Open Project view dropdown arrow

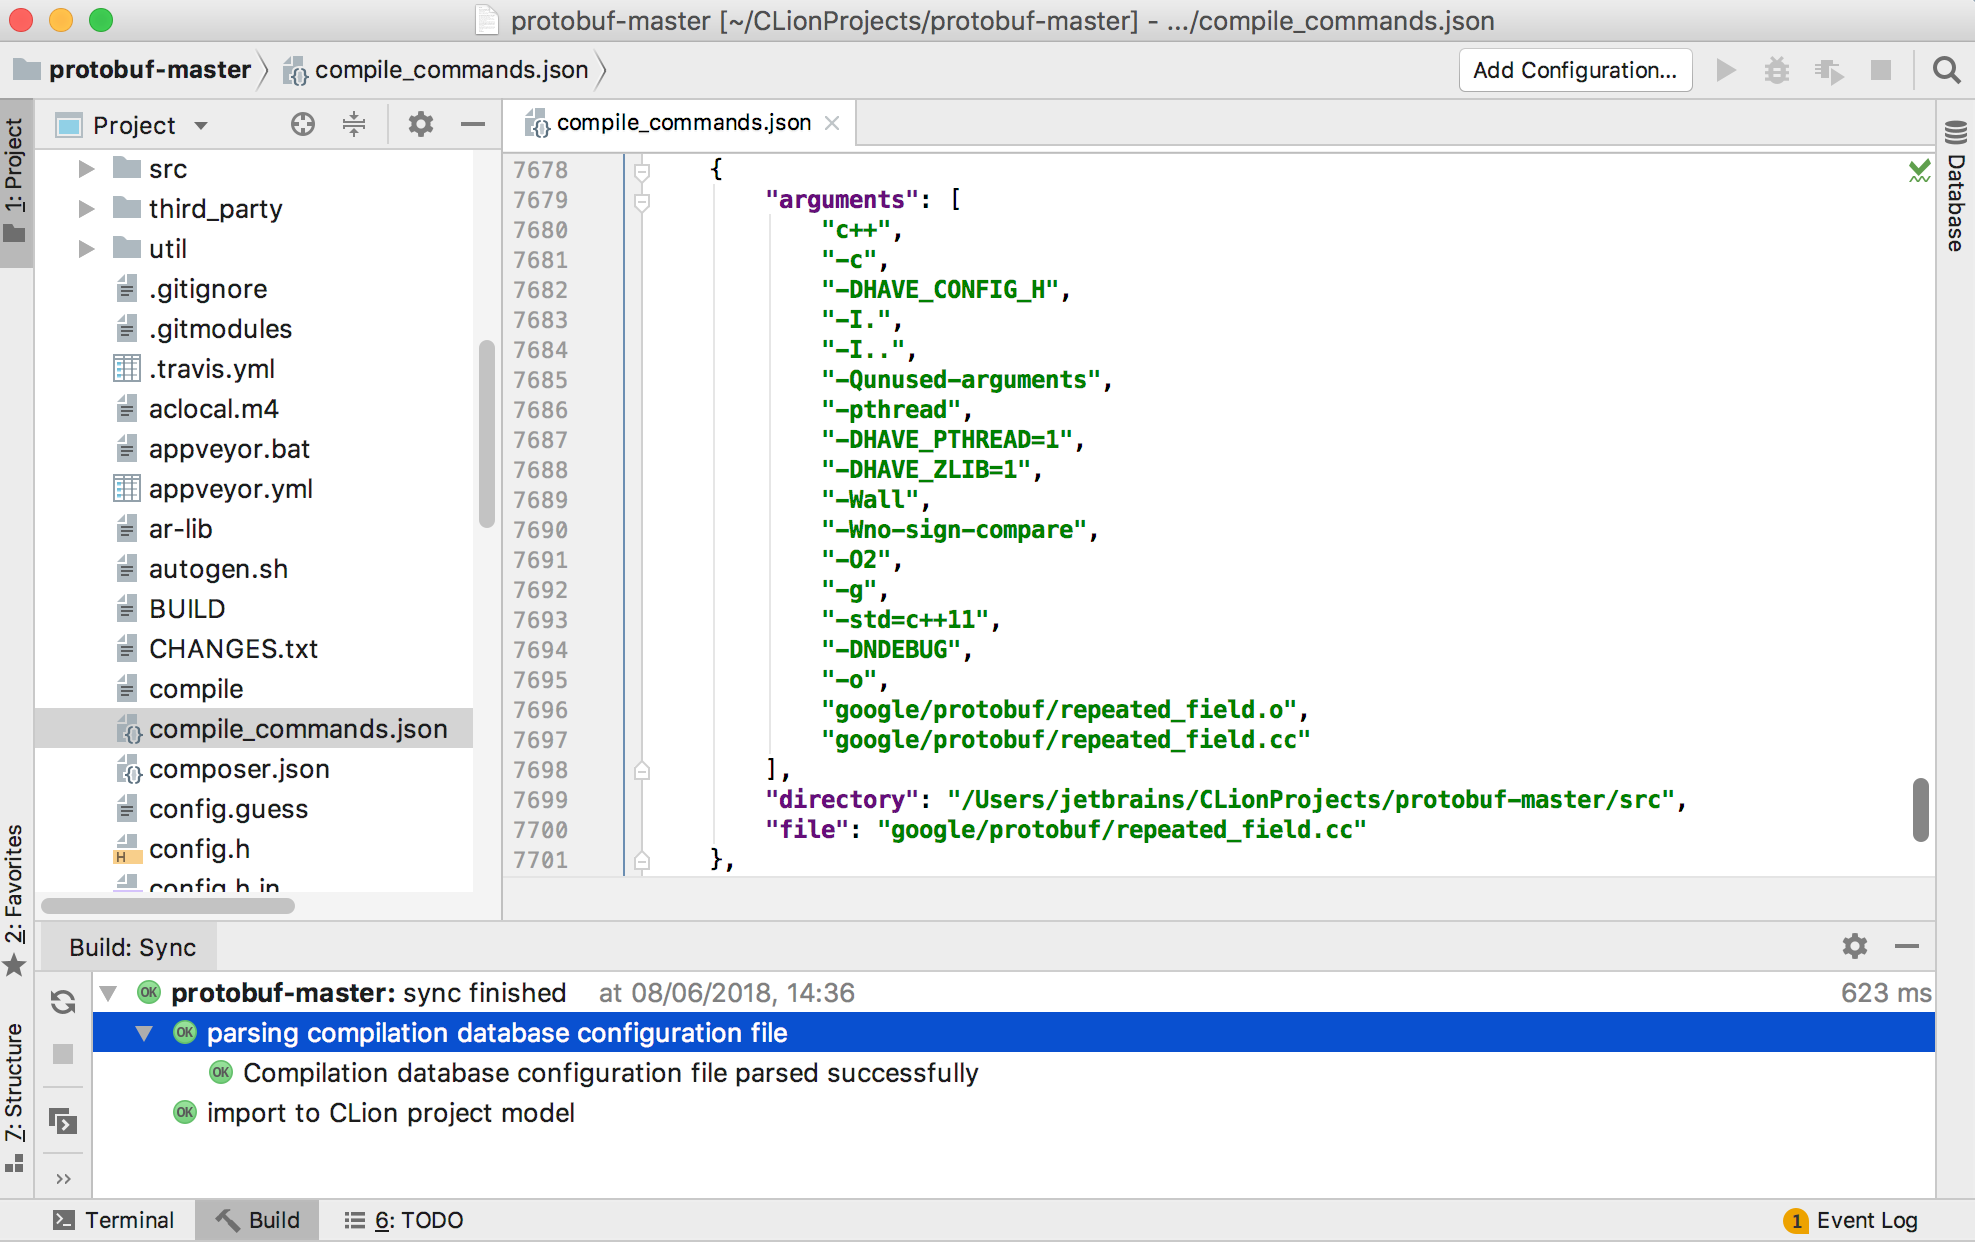pos(201,126)
